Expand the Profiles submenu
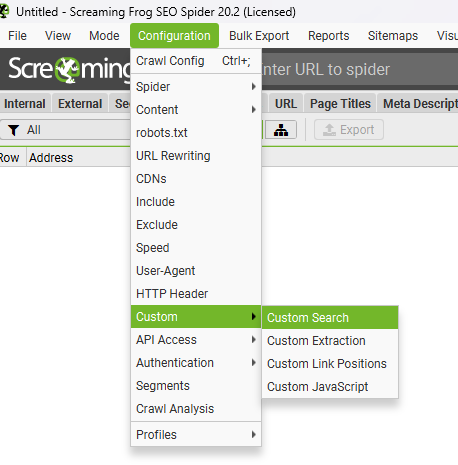This screenshot has height=465, width=458. click(x=196, y=435)
